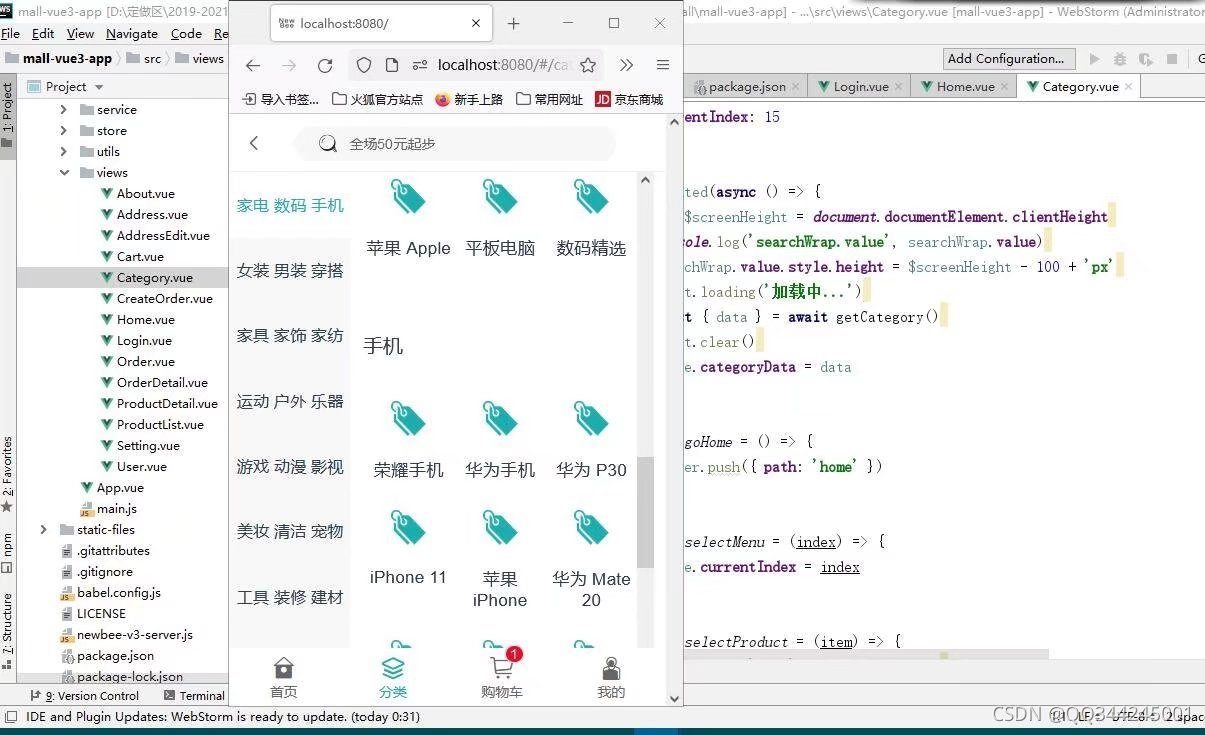The height and width of the screenshot is (735, 1205).
Task: Expand the utils folder
Action: tap(64, 152)
